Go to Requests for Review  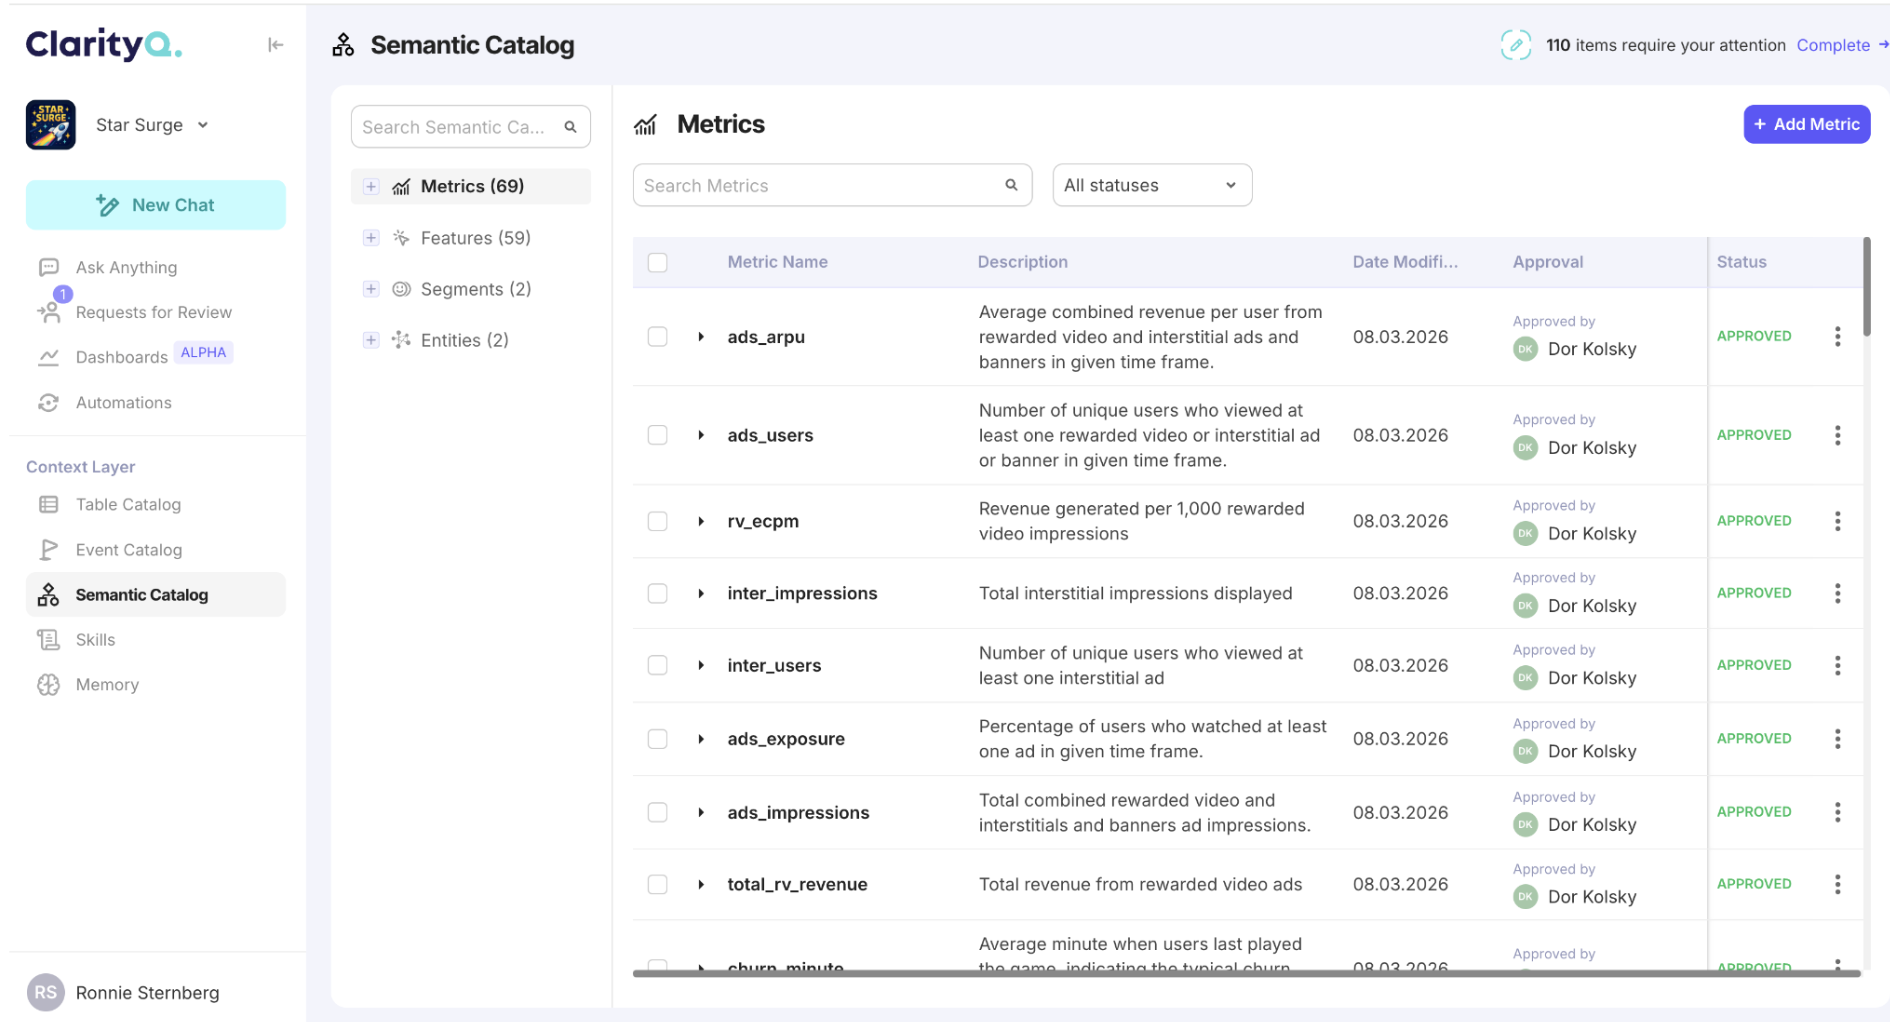(154, 313)
